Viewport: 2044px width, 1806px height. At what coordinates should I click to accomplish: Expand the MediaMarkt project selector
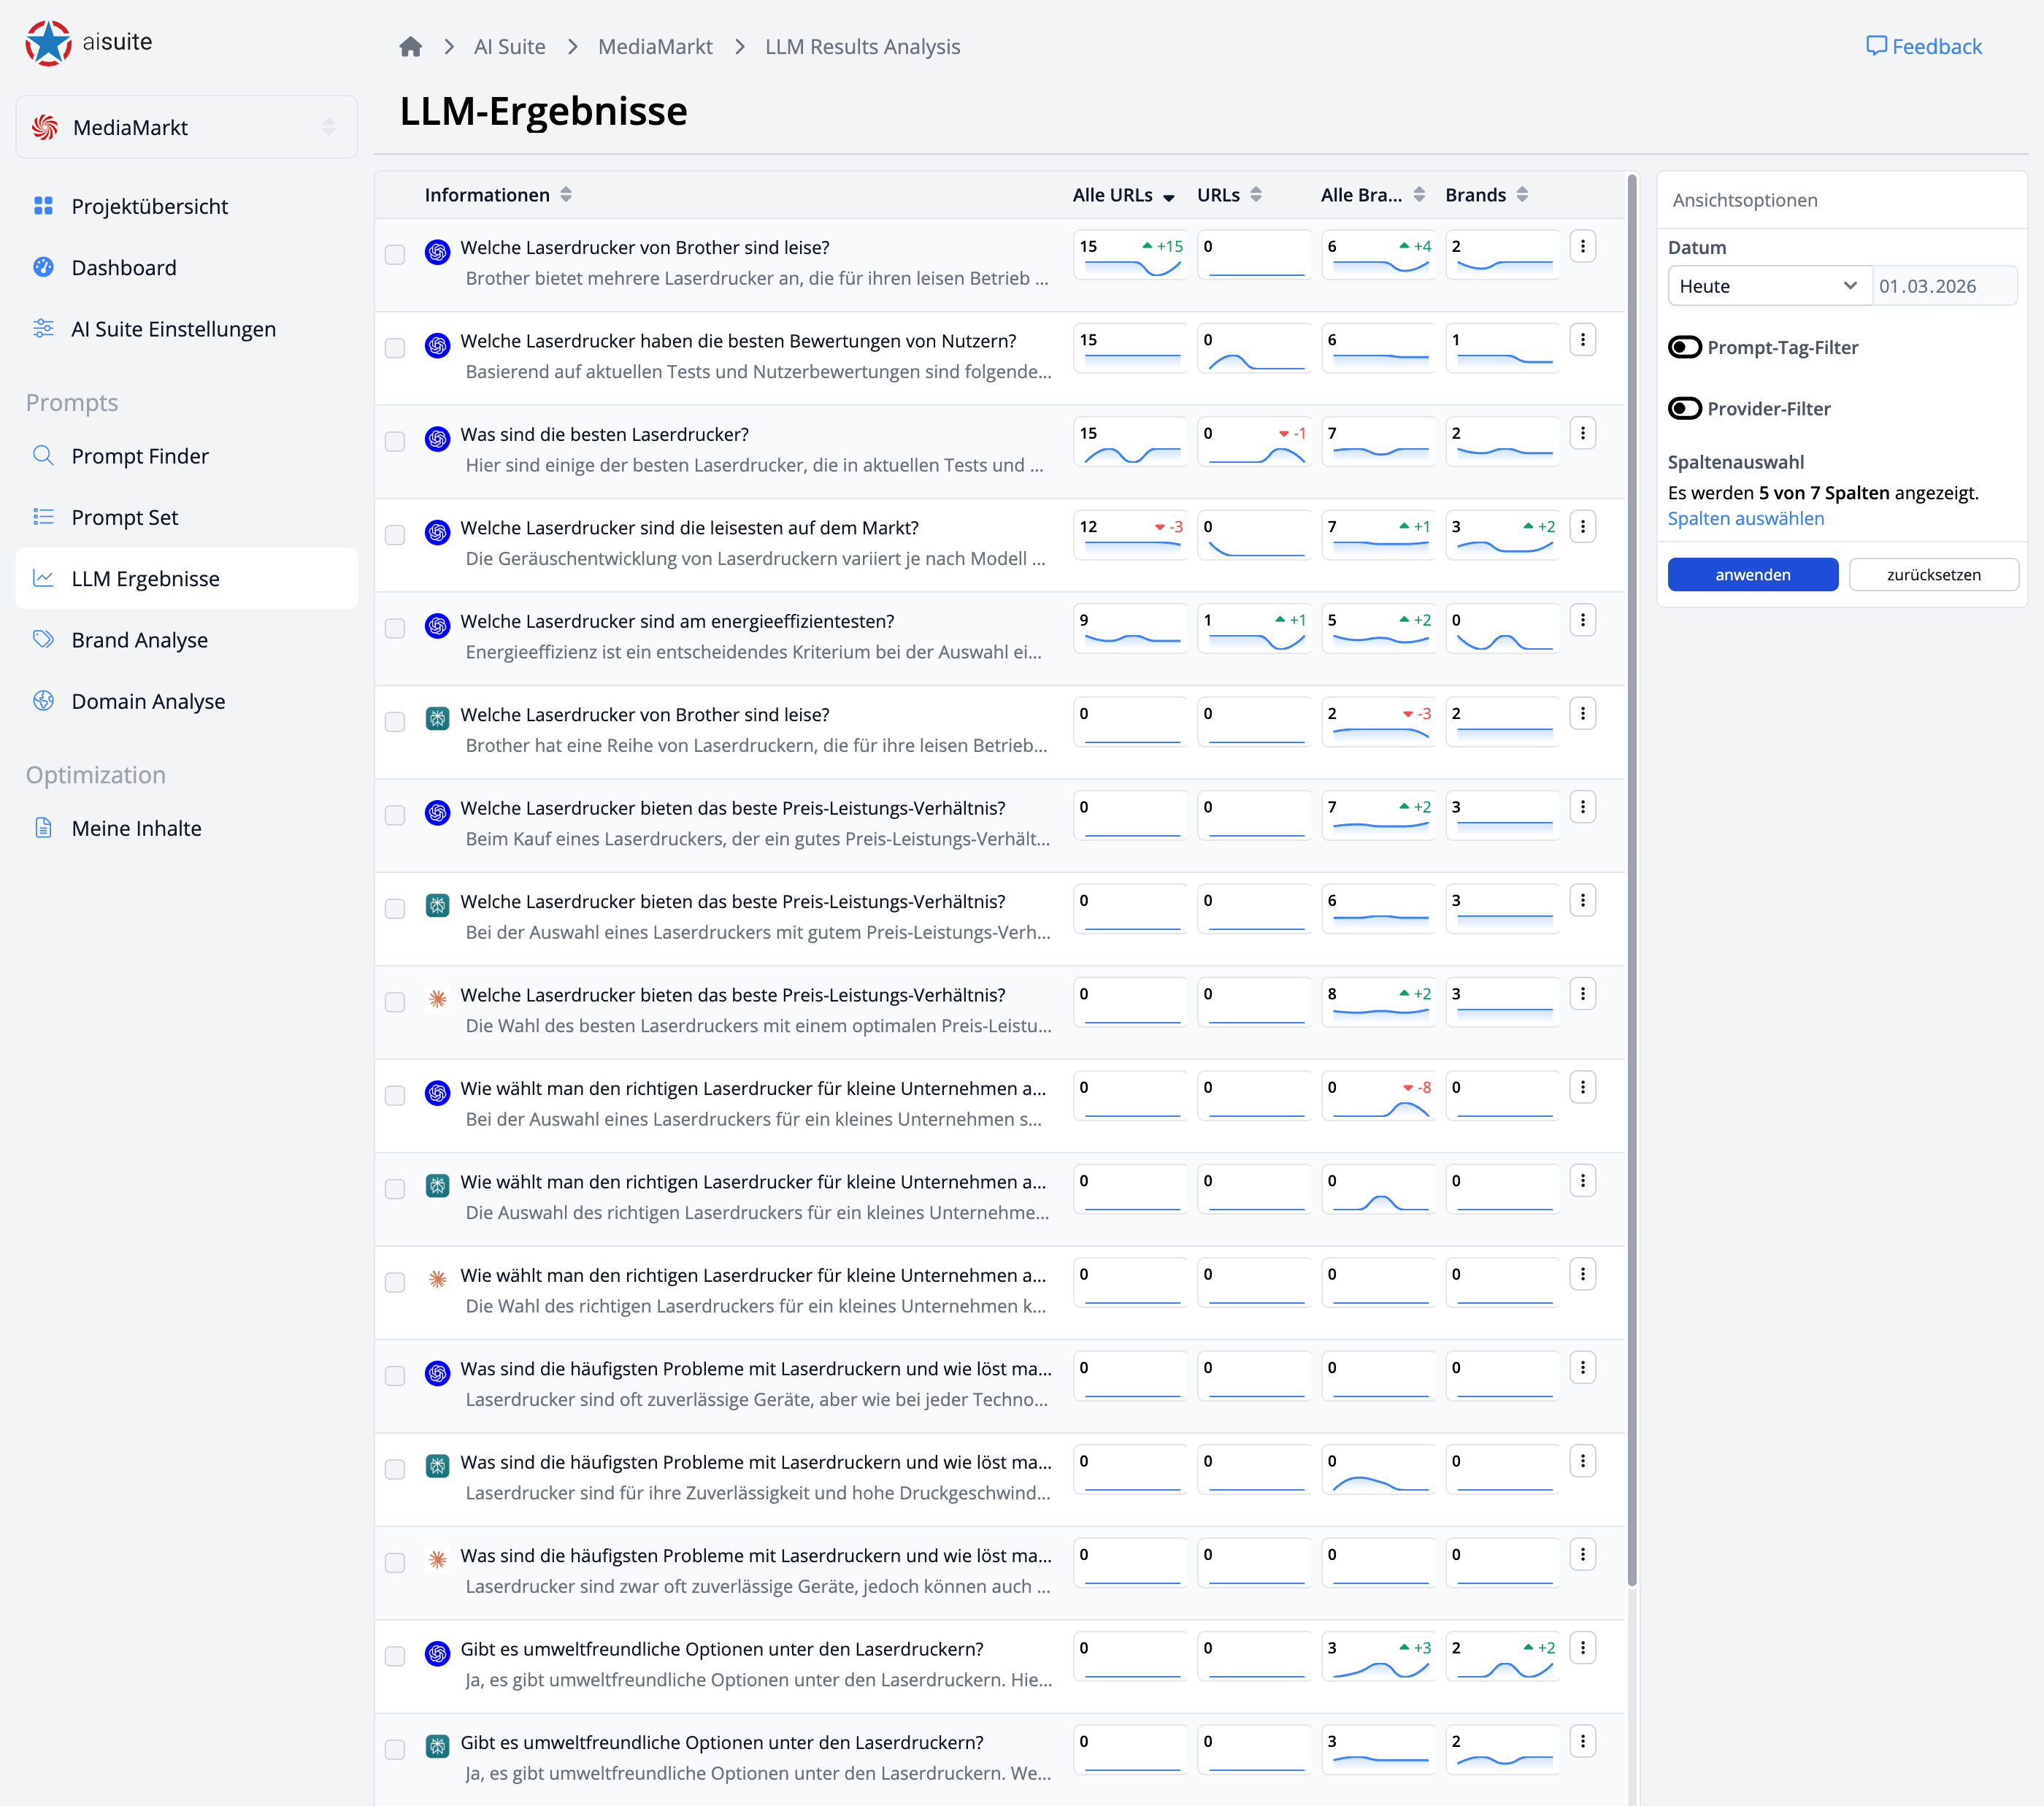[187, 127]
